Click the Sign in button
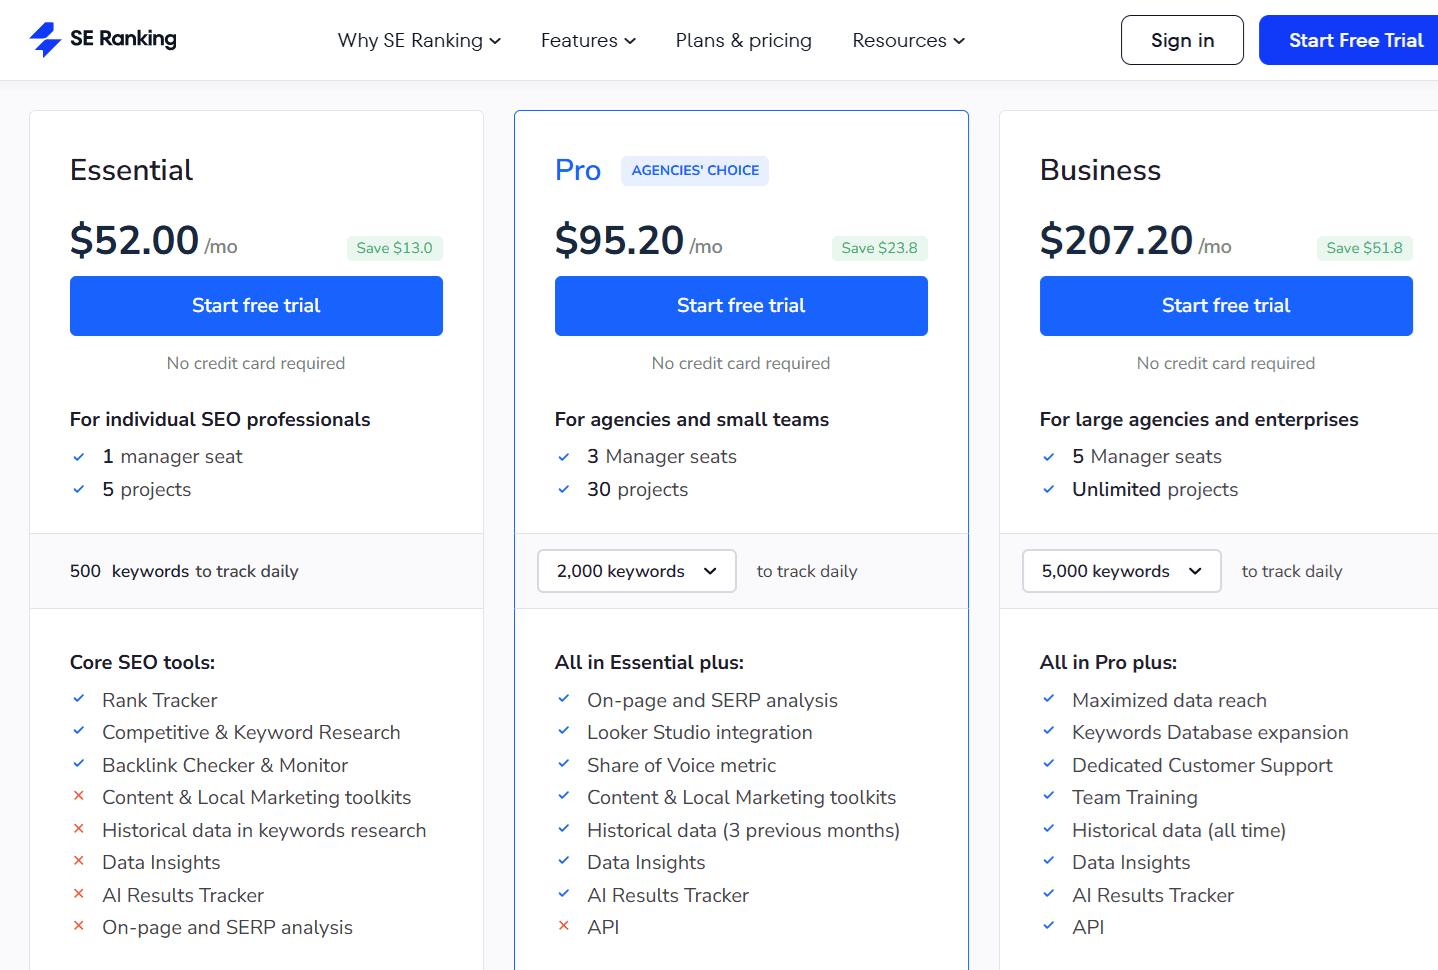The height and width of the screenshot is (970, 1438). click(1182, 40)
